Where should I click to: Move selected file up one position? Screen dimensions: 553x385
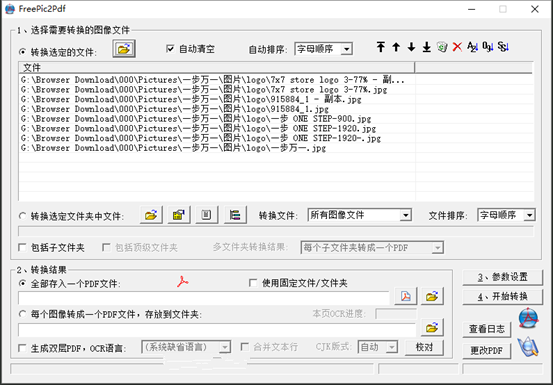pos(396,47)
